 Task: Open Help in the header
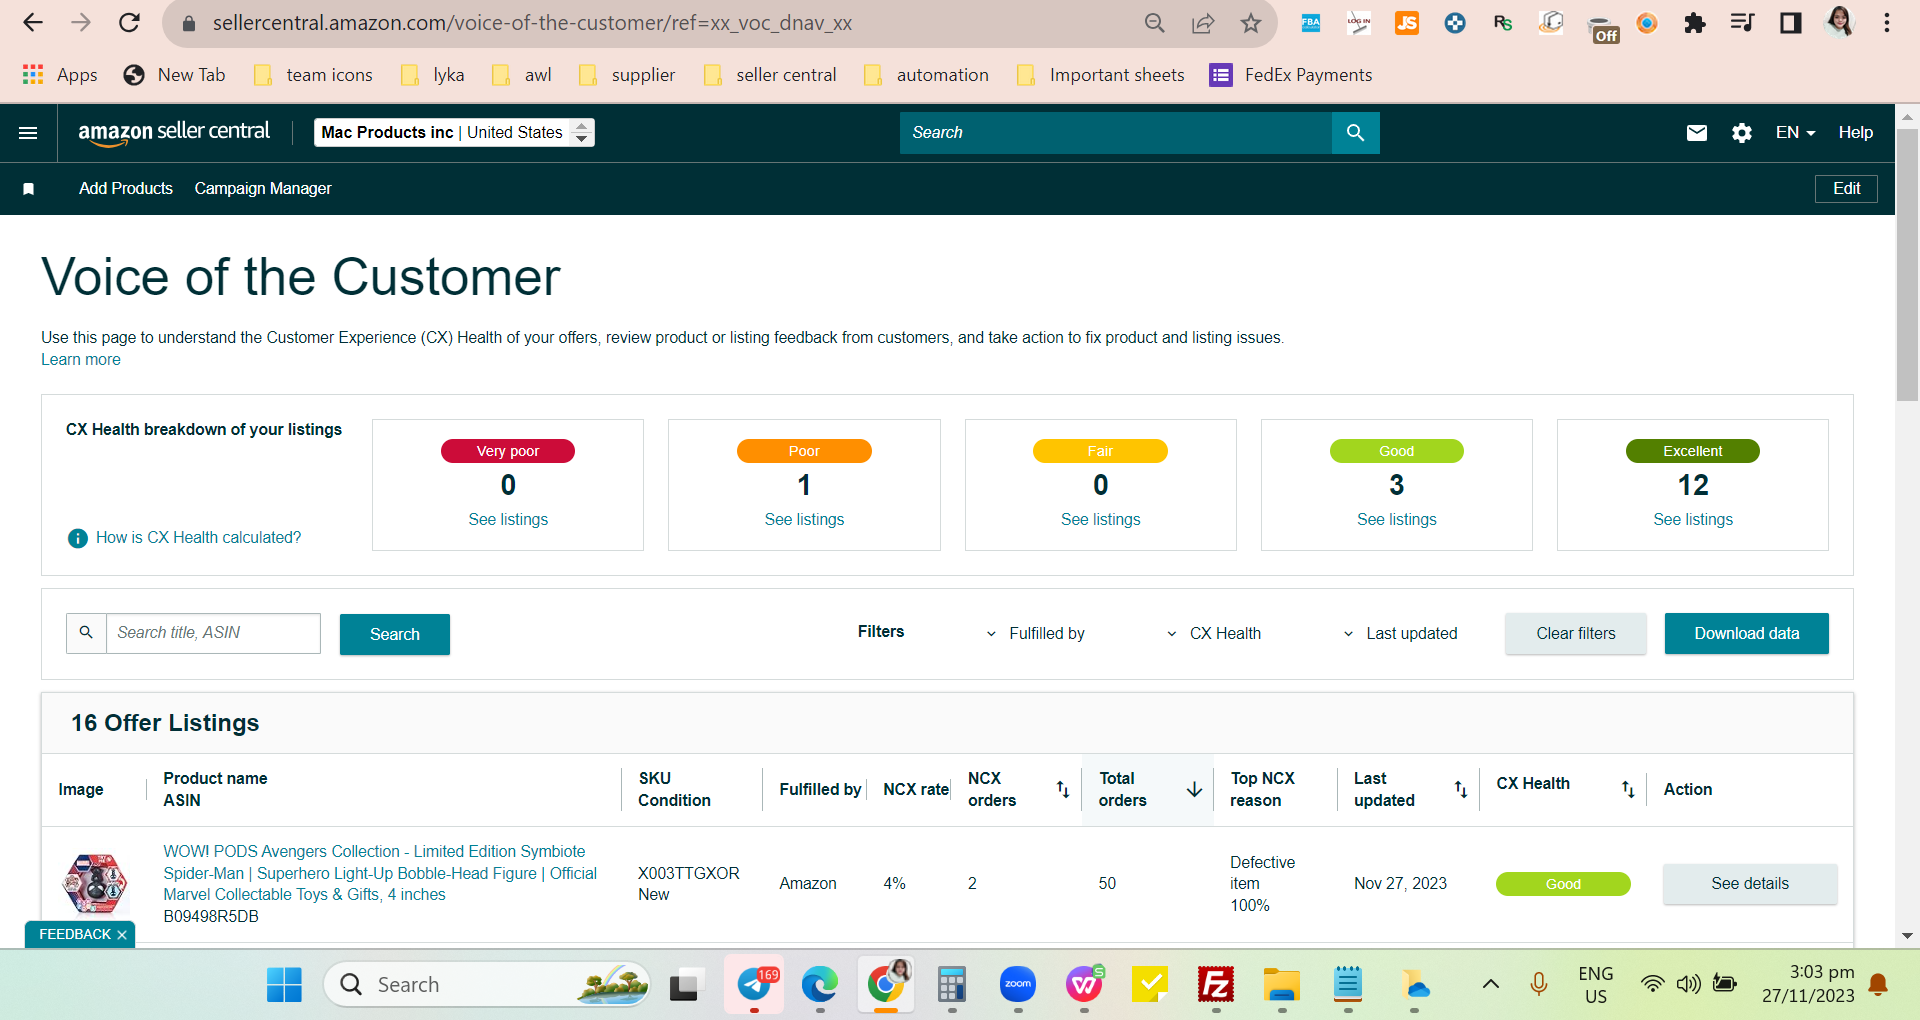pyautogui.click(x=1856, y=133)
